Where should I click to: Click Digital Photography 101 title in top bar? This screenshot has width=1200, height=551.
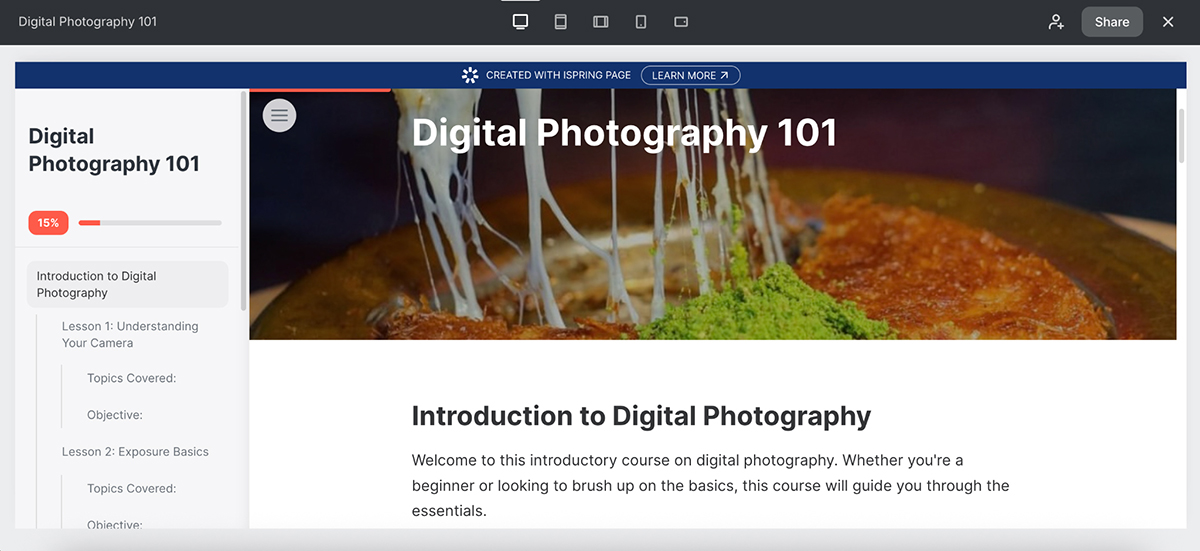tap(87, 22)
